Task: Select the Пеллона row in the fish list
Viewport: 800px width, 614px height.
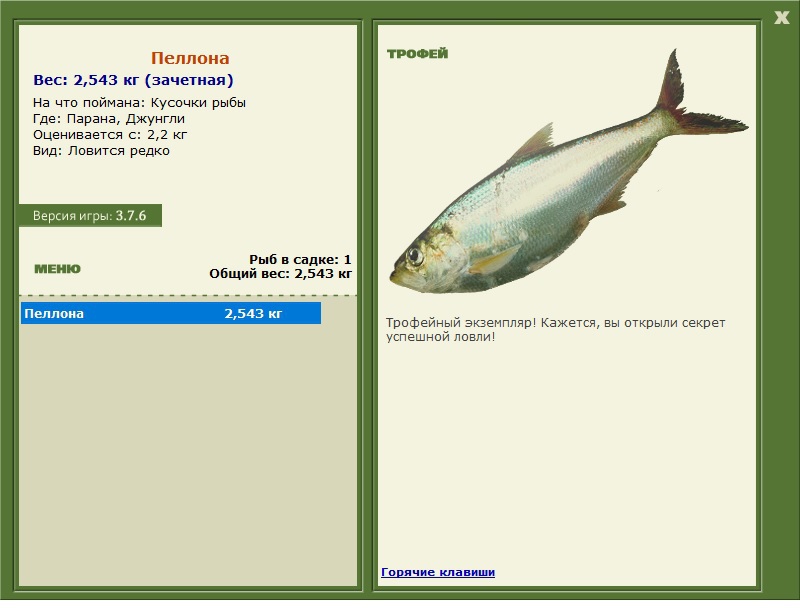Action: coord(171,313)
